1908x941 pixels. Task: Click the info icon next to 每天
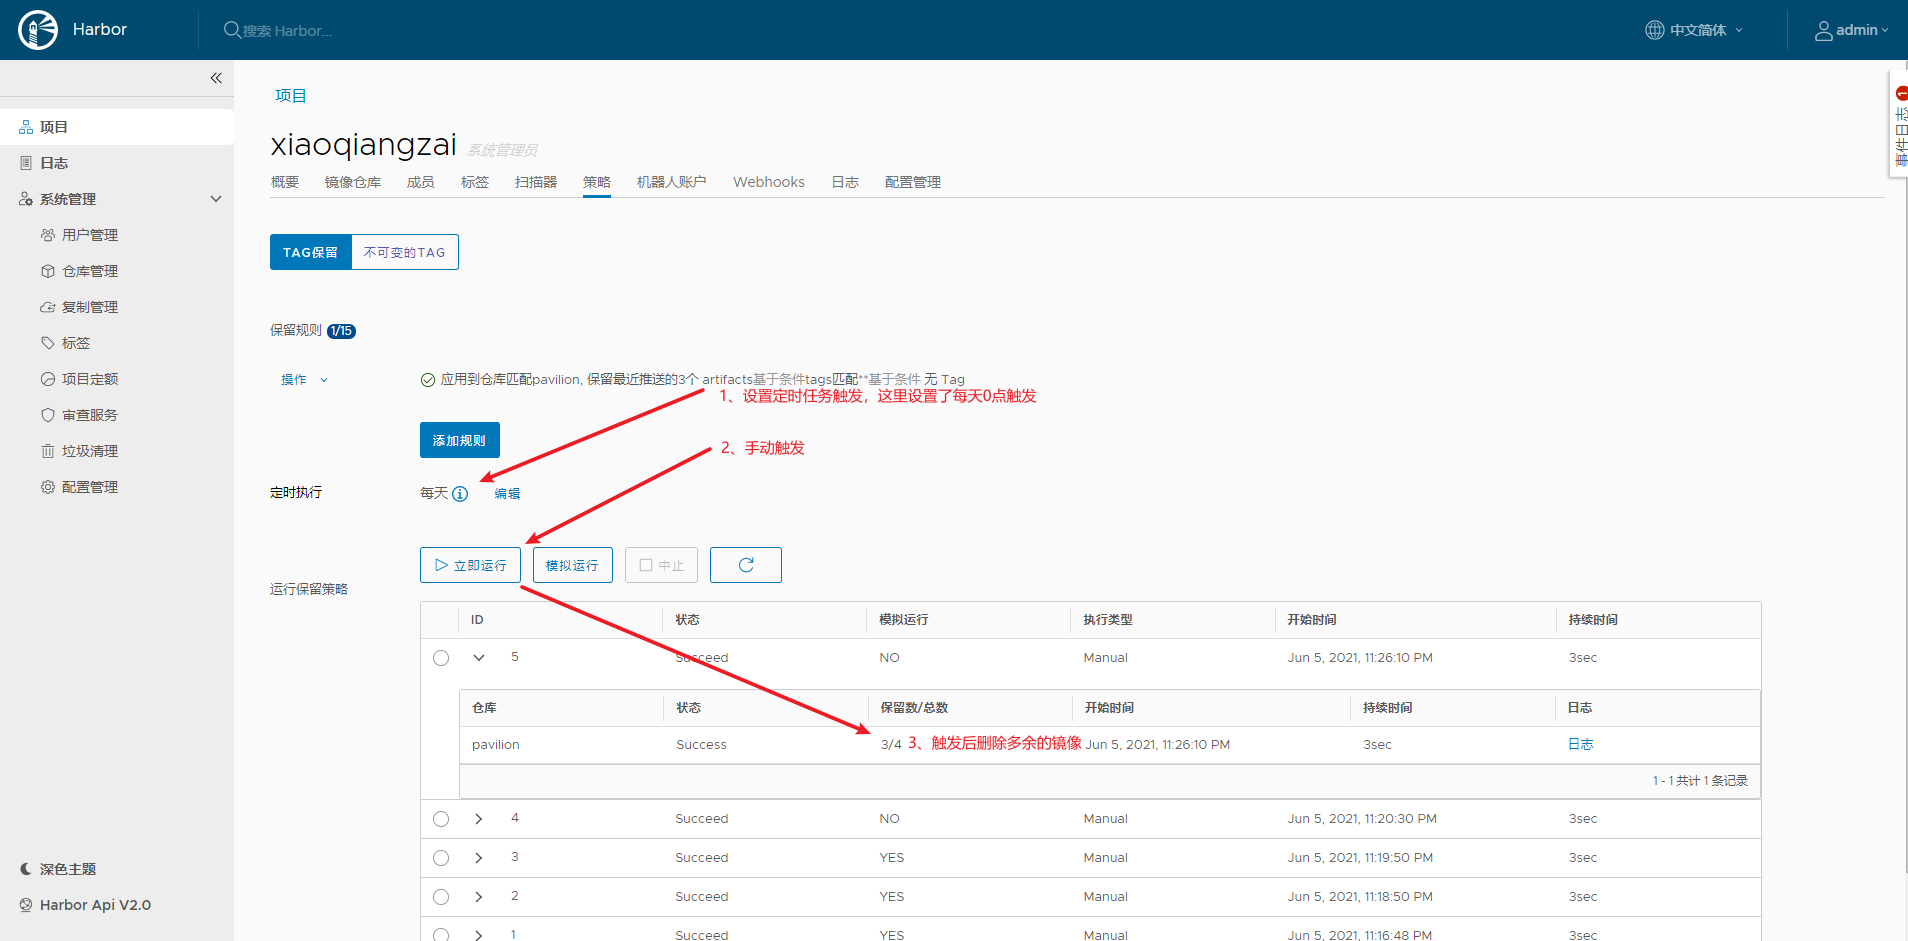tap(460, 494)
